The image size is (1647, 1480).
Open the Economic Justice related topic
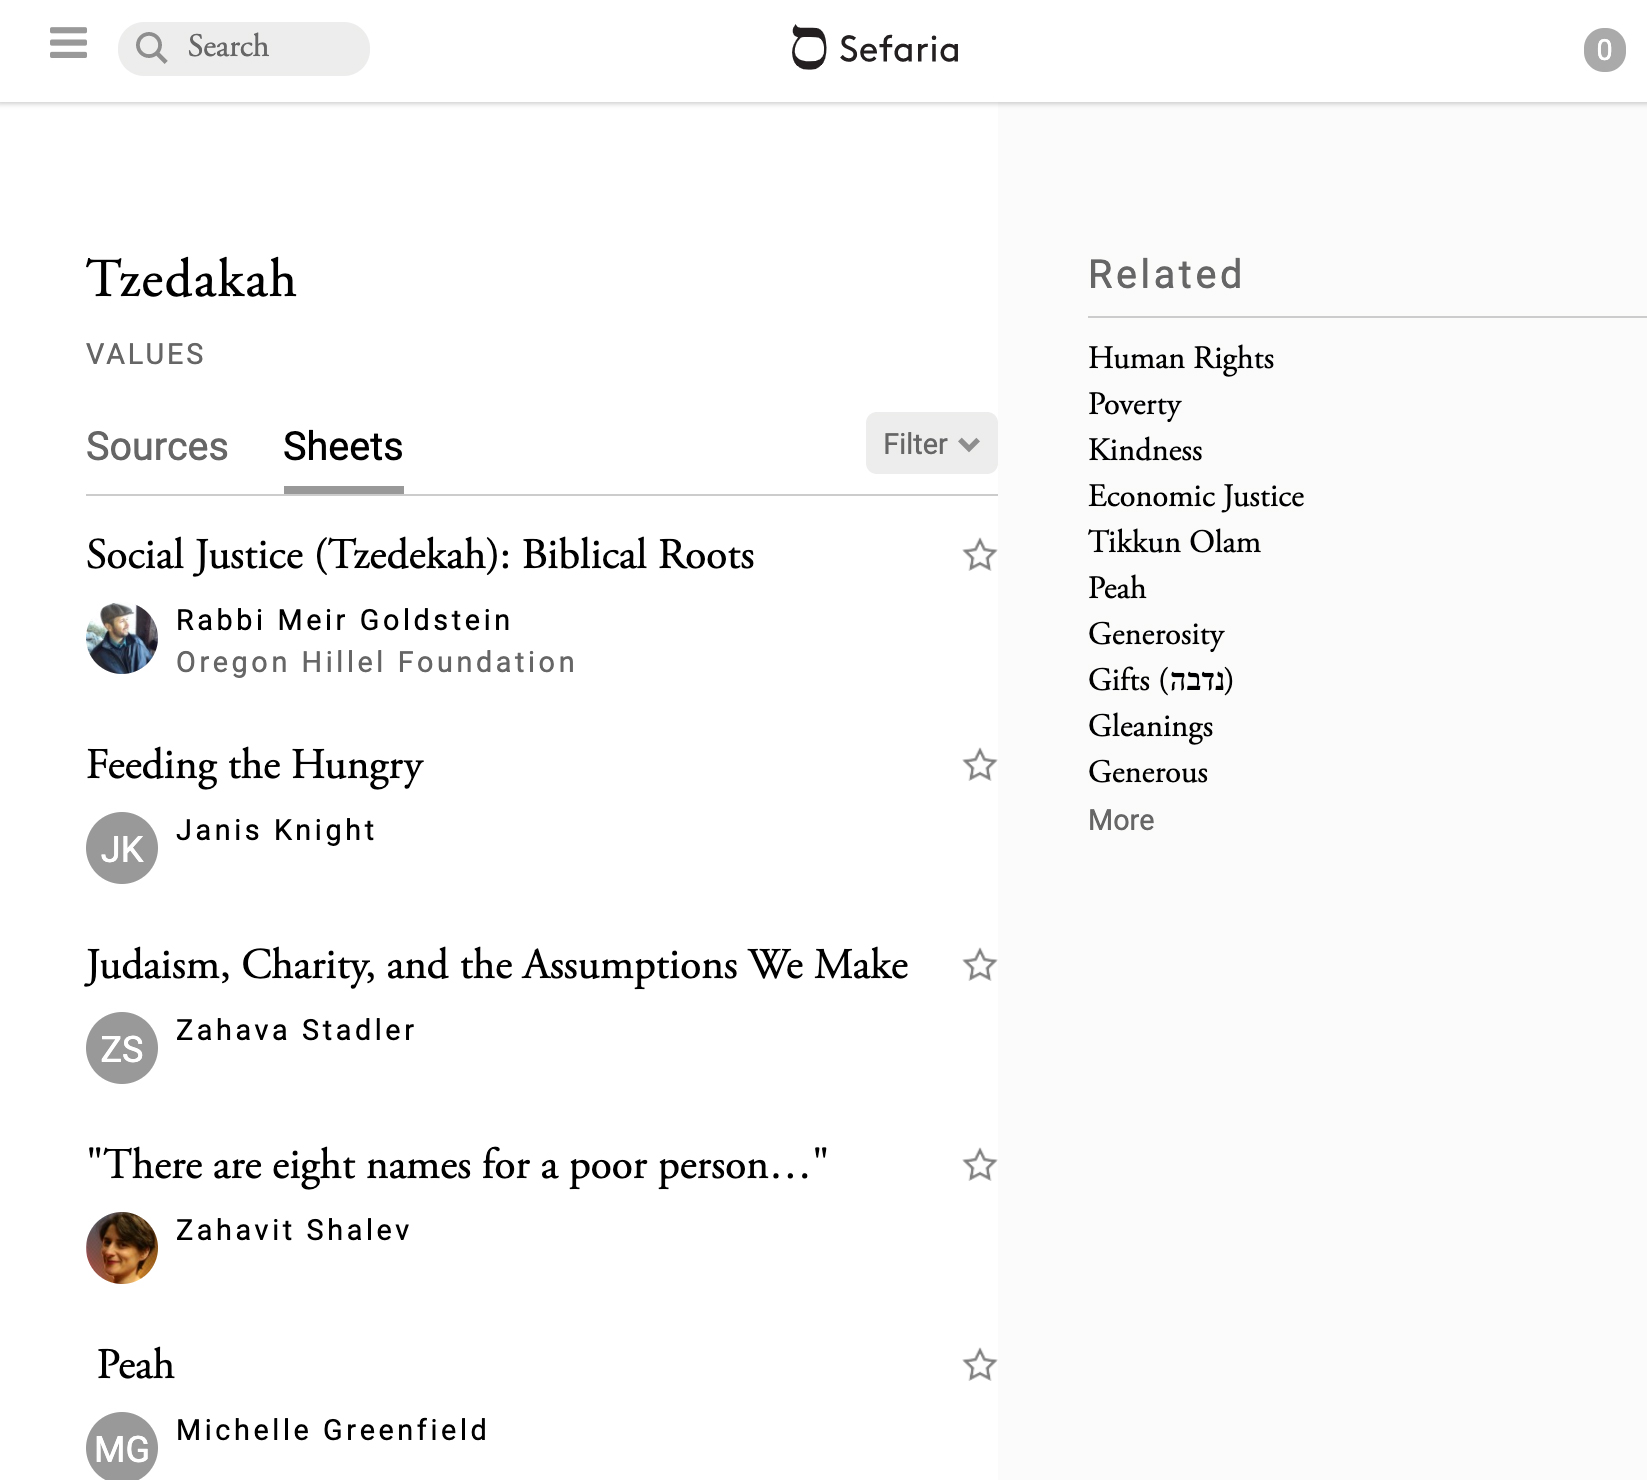(x=1195, y=496)
